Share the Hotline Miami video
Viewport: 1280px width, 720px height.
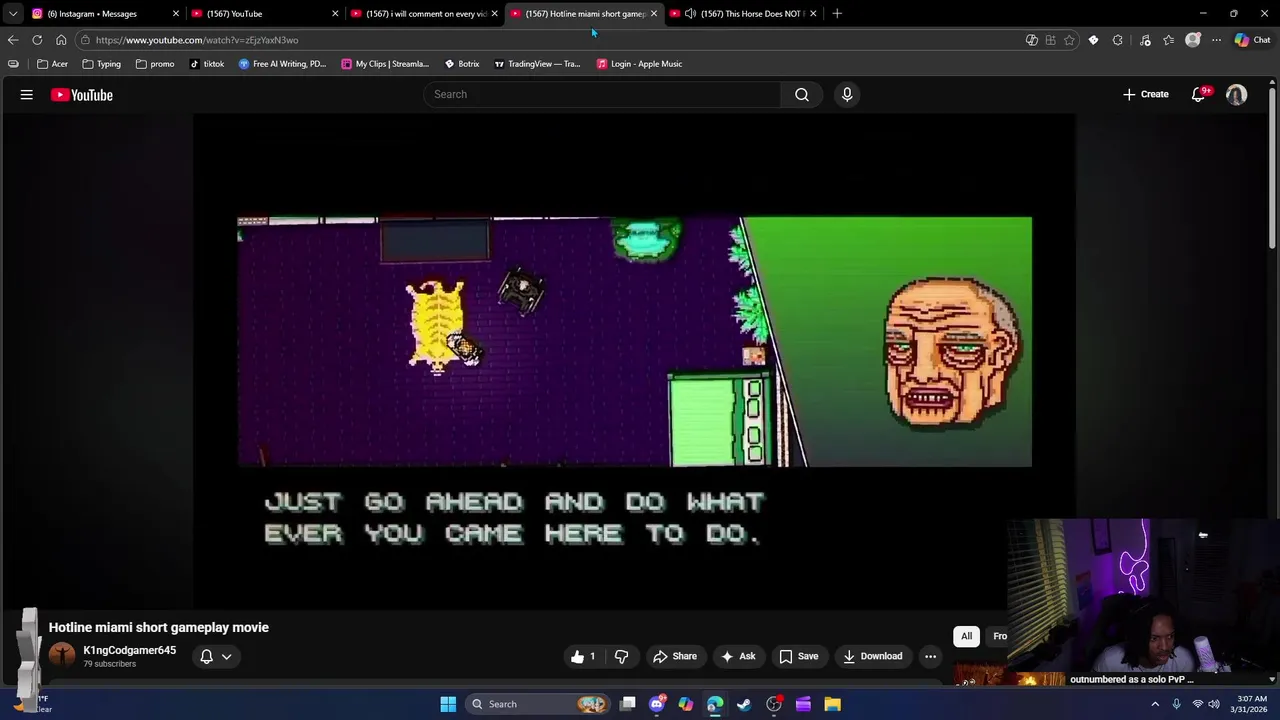[675, 656]
